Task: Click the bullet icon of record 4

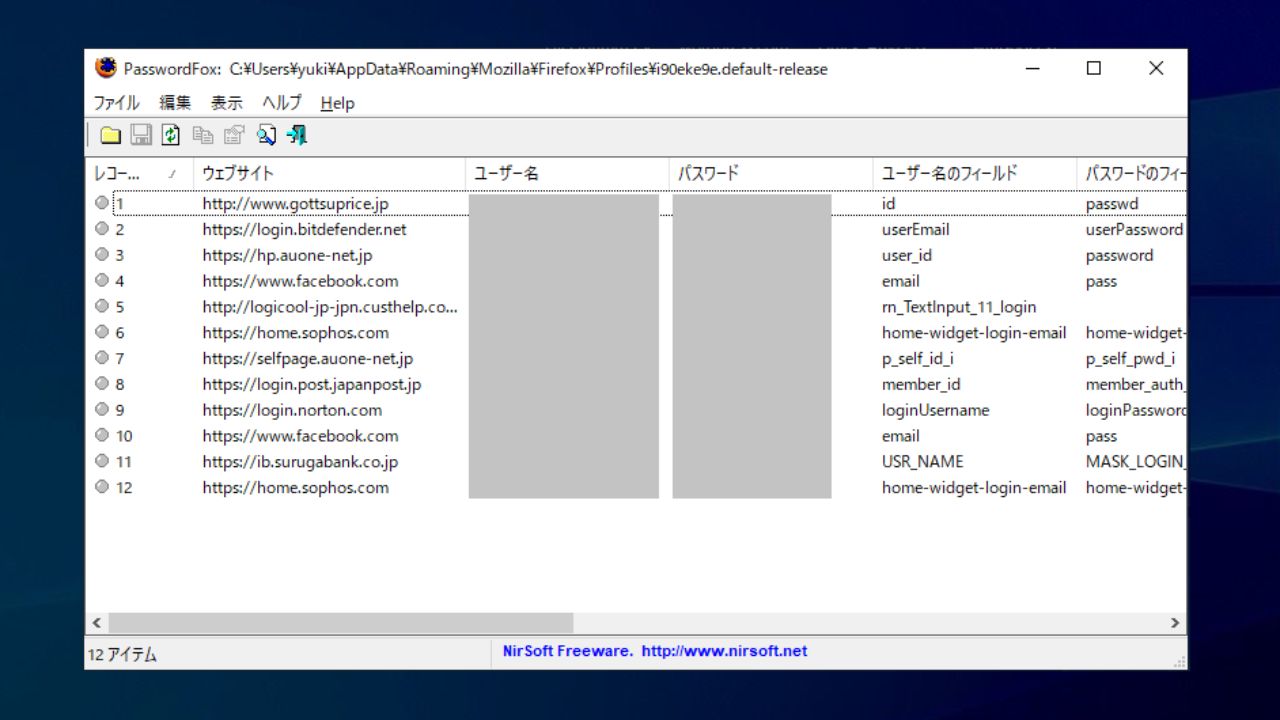Action: pos(102,281)
